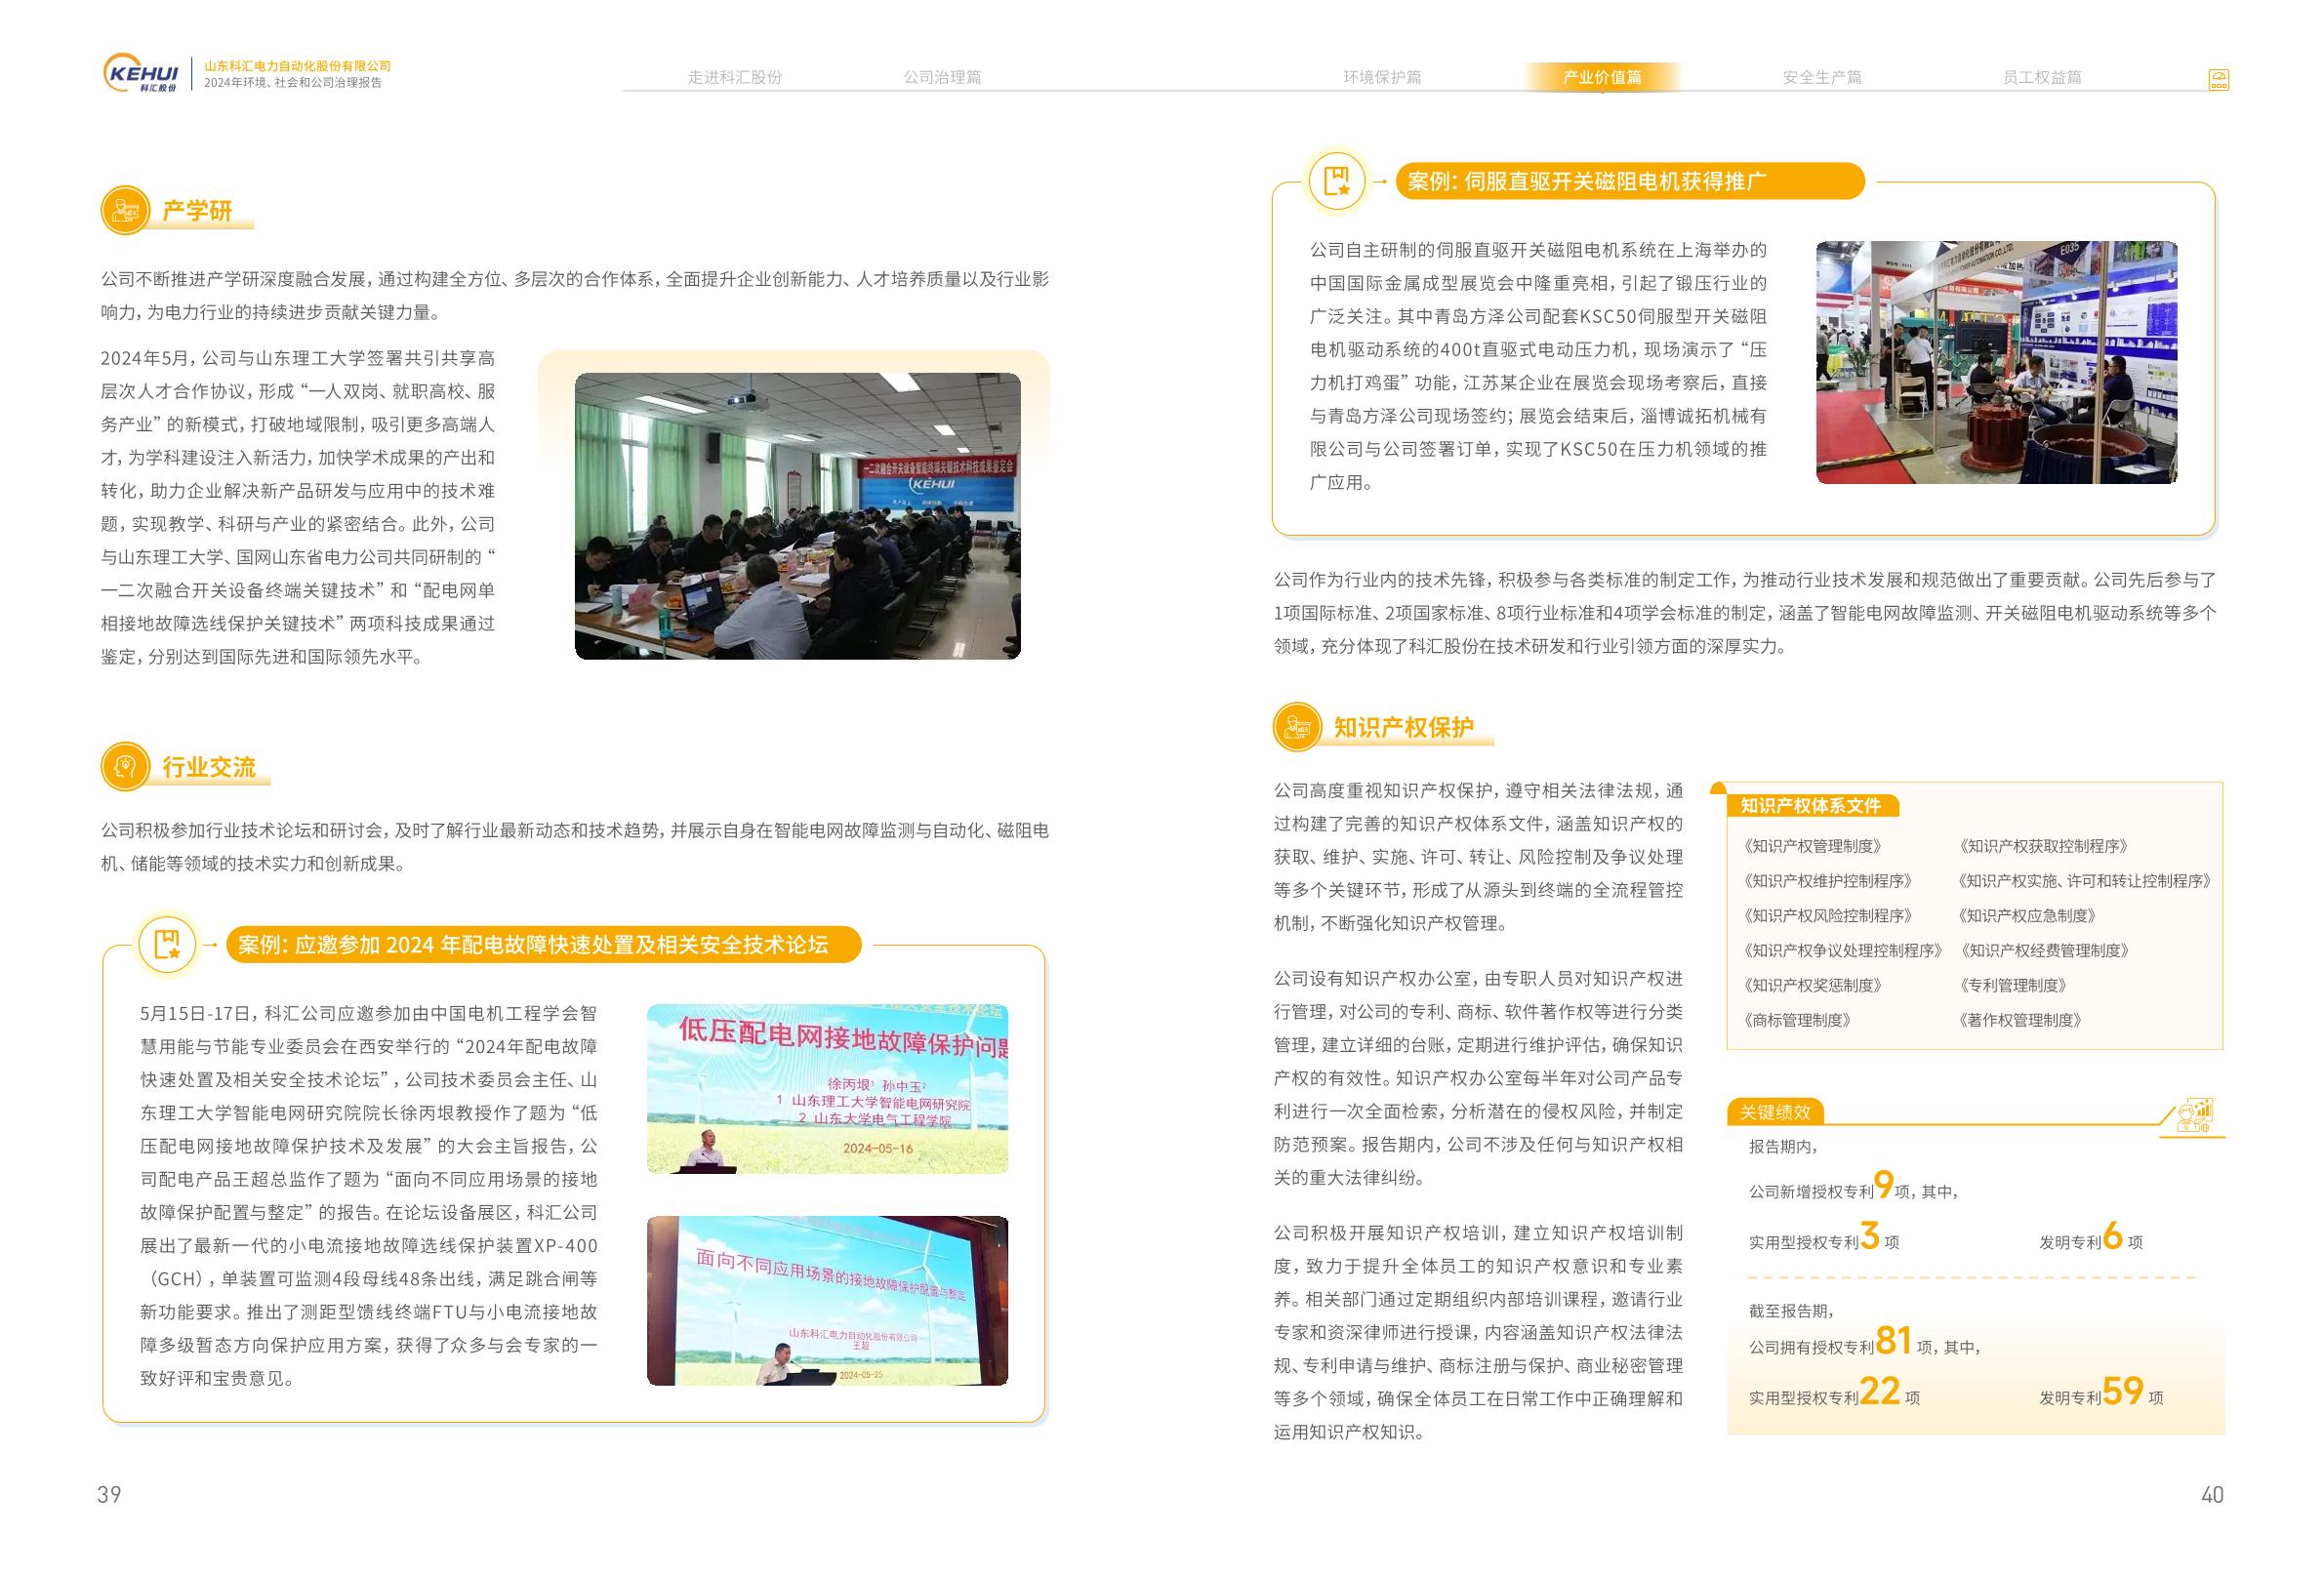Click the total 实用型授权专利 22 项 figure
The width and height of the screenshot is (2324, 1576).
coord(1834,1393)
